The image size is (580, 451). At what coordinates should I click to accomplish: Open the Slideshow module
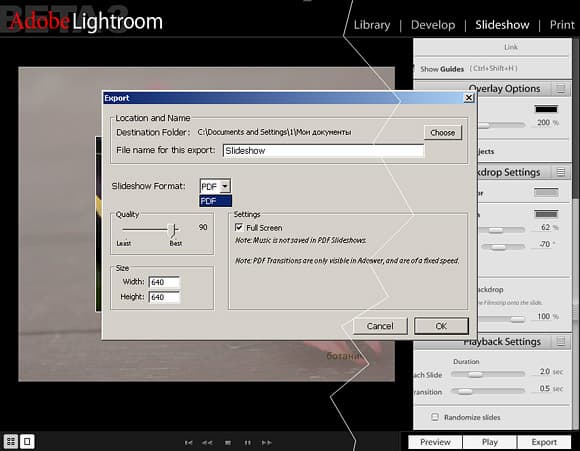pyautogui.click(x=502, y=25)
